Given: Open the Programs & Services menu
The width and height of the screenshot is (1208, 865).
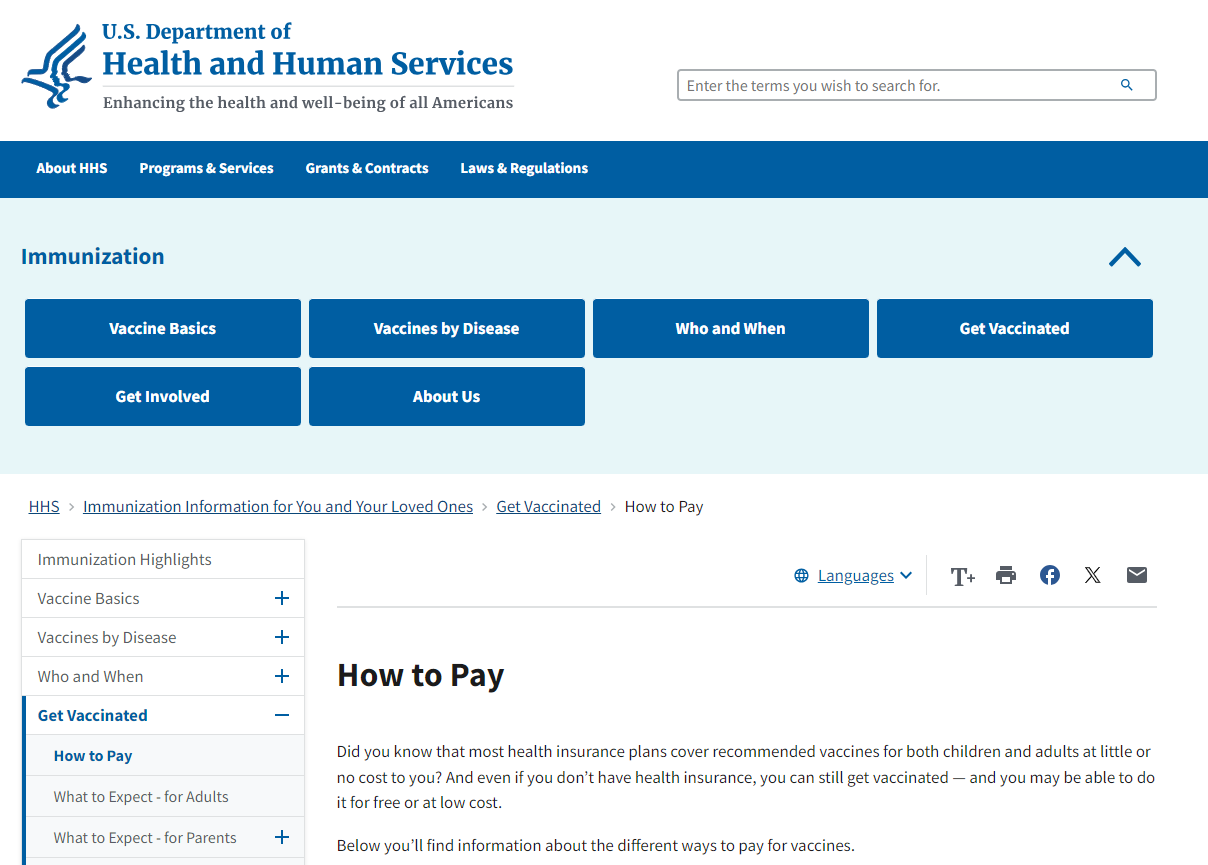Looking at the screenshot, I should tap(206, 169).
